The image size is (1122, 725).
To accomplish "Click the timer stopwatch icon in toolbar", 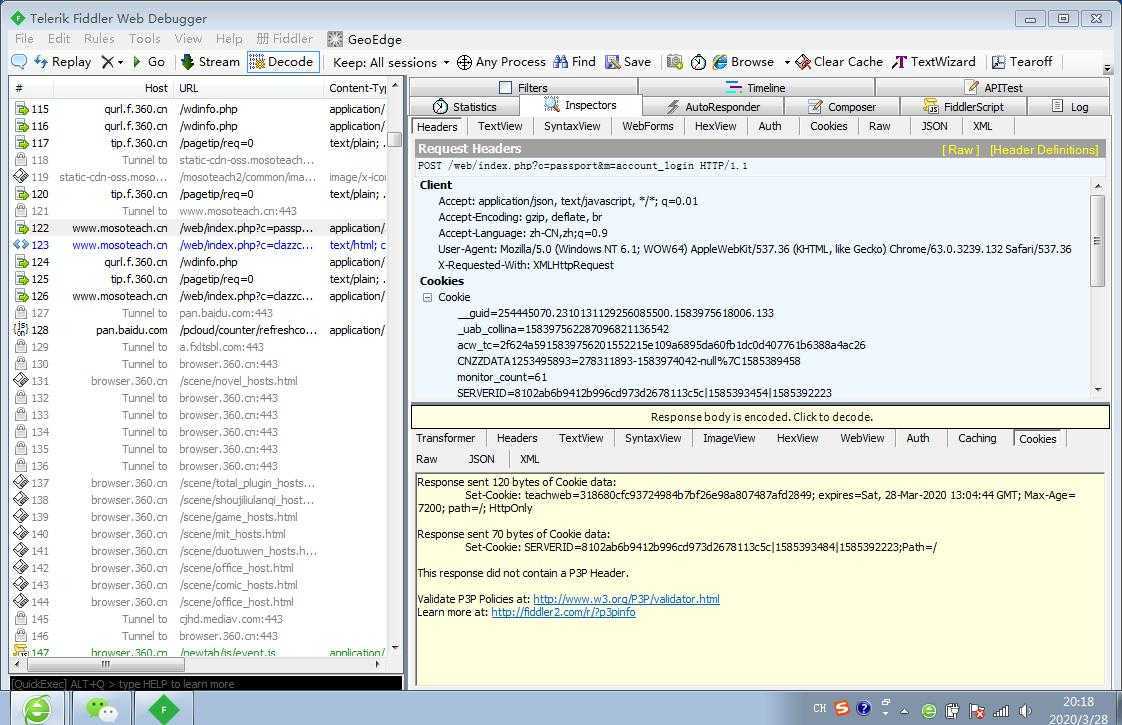I will coord(698,62).
